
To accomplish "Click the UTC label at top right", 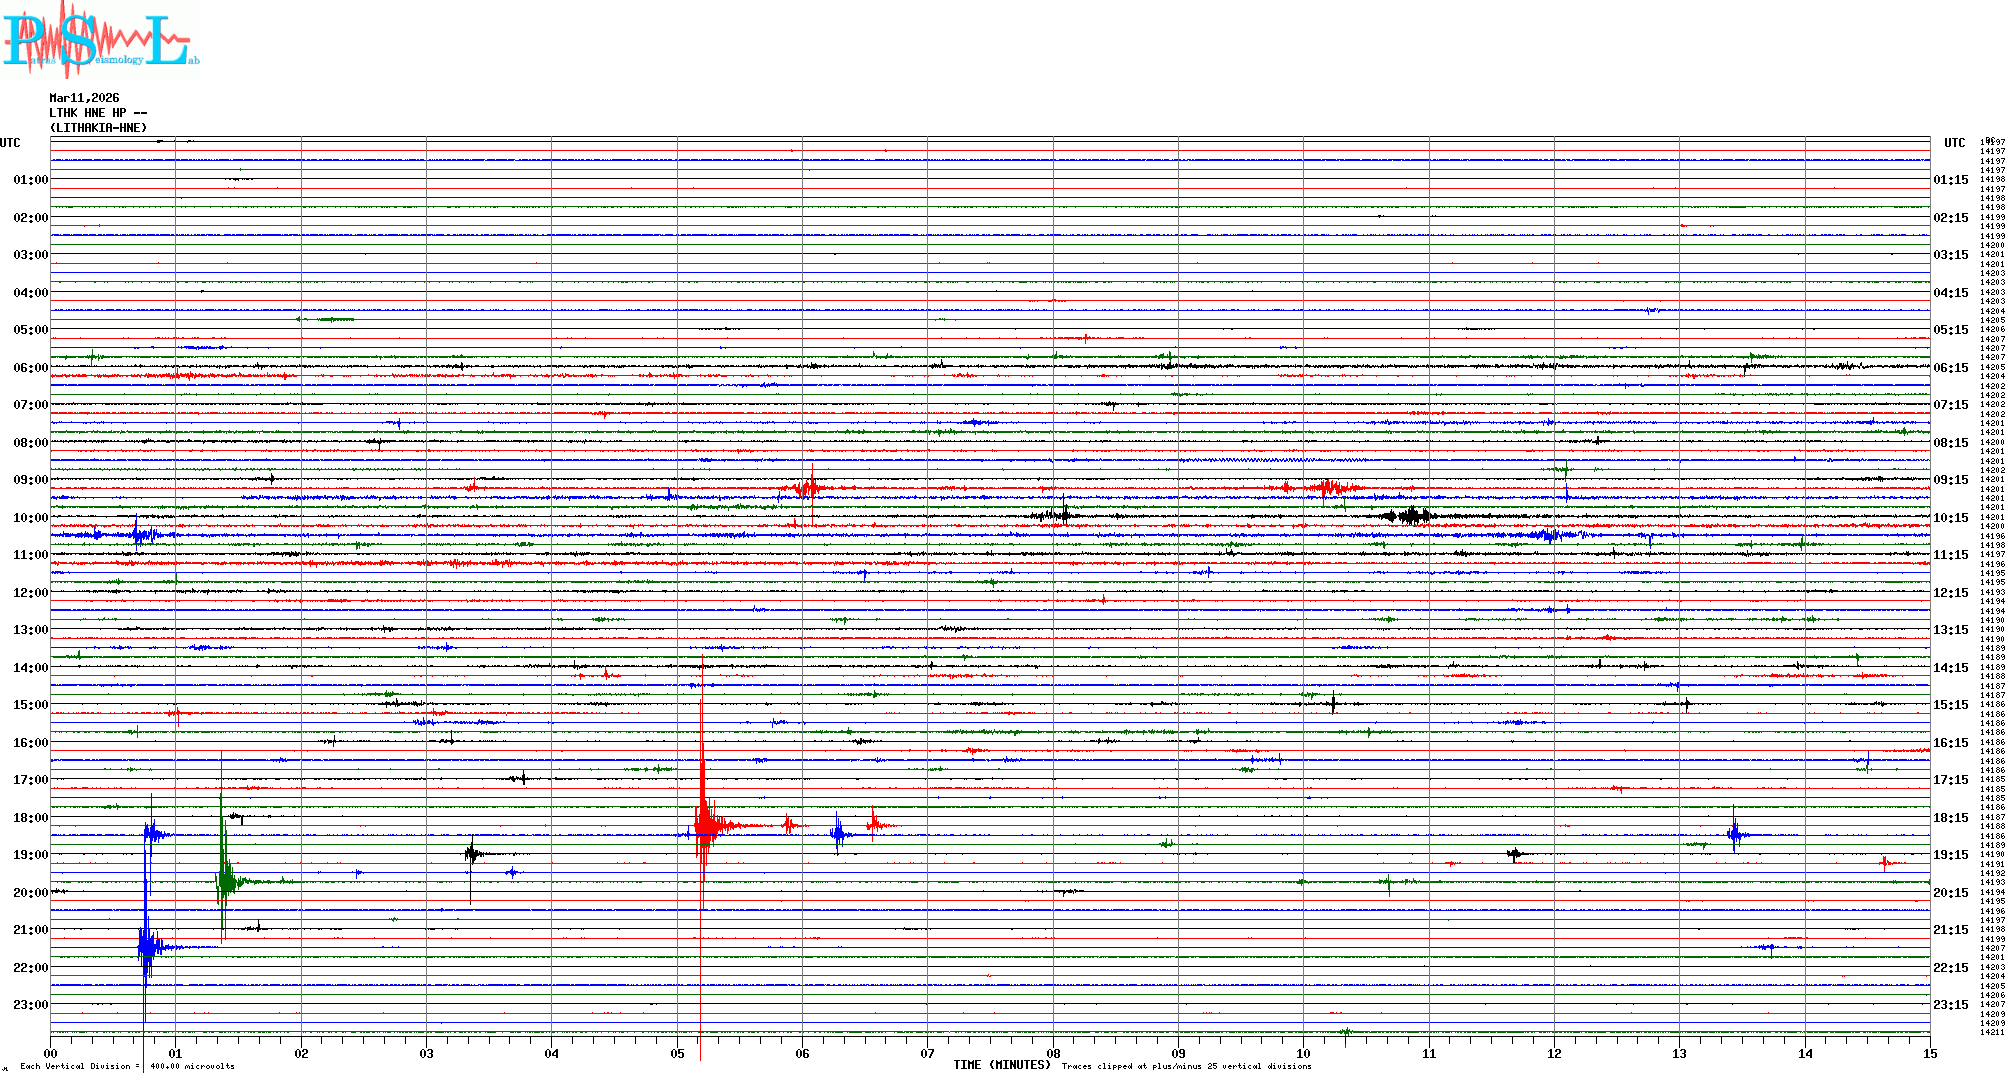I will 1954,143.
